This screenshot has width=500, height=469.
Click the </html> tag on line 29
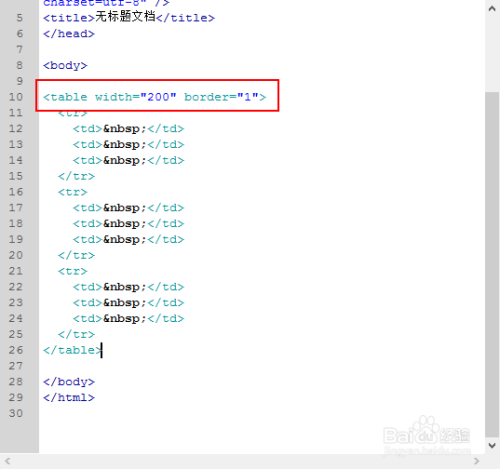click(69, 398)
